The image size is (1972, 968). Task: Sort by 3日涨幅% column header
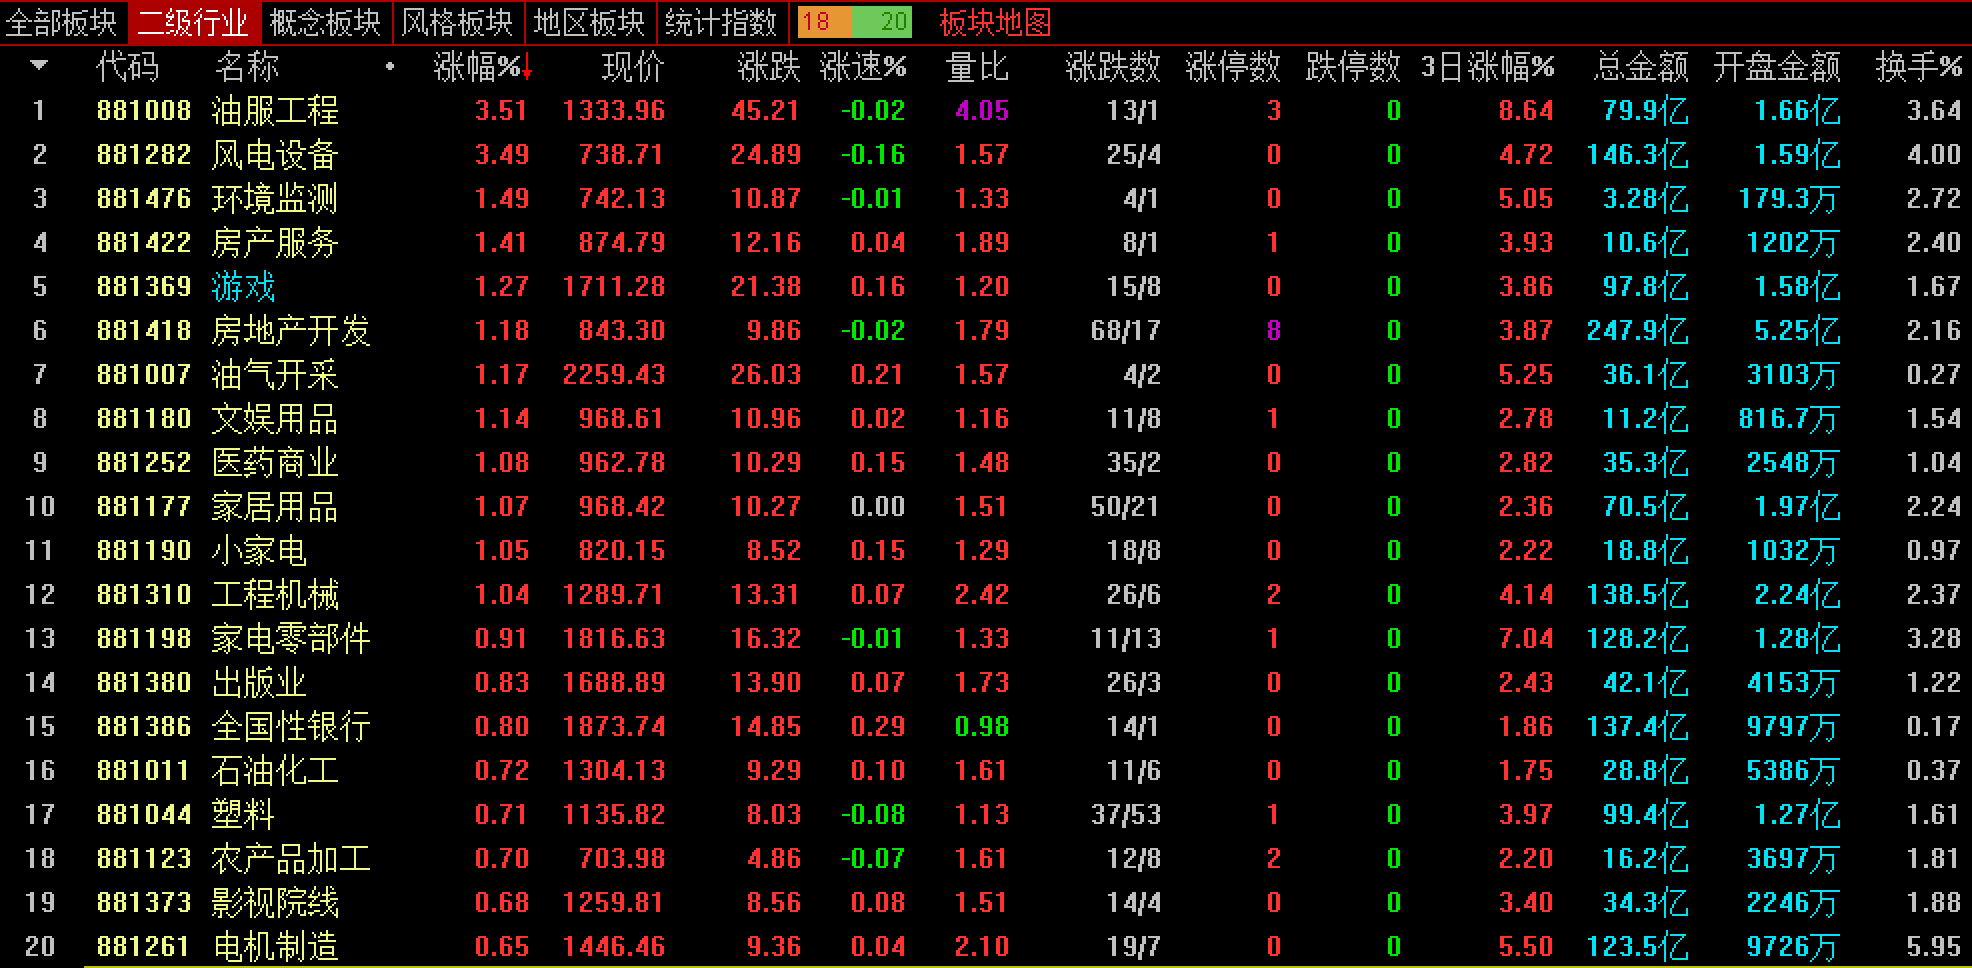(1488, 67)
